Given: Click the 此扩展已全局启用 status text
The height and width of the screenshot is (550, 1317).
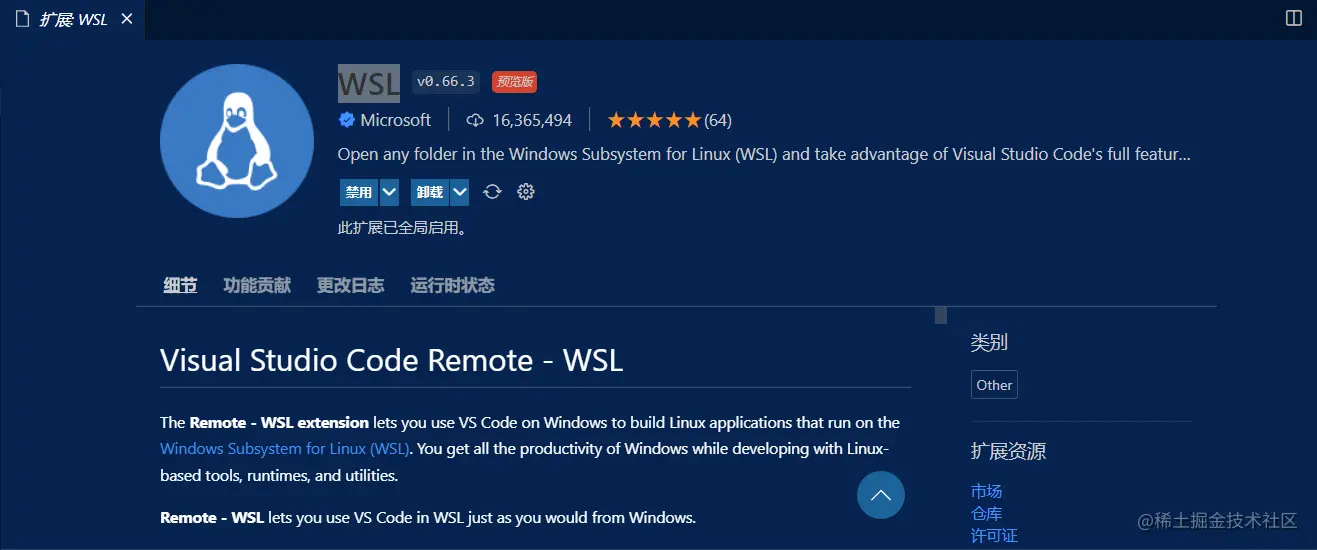Looking at the screenshot, I should tap(402, 228).
